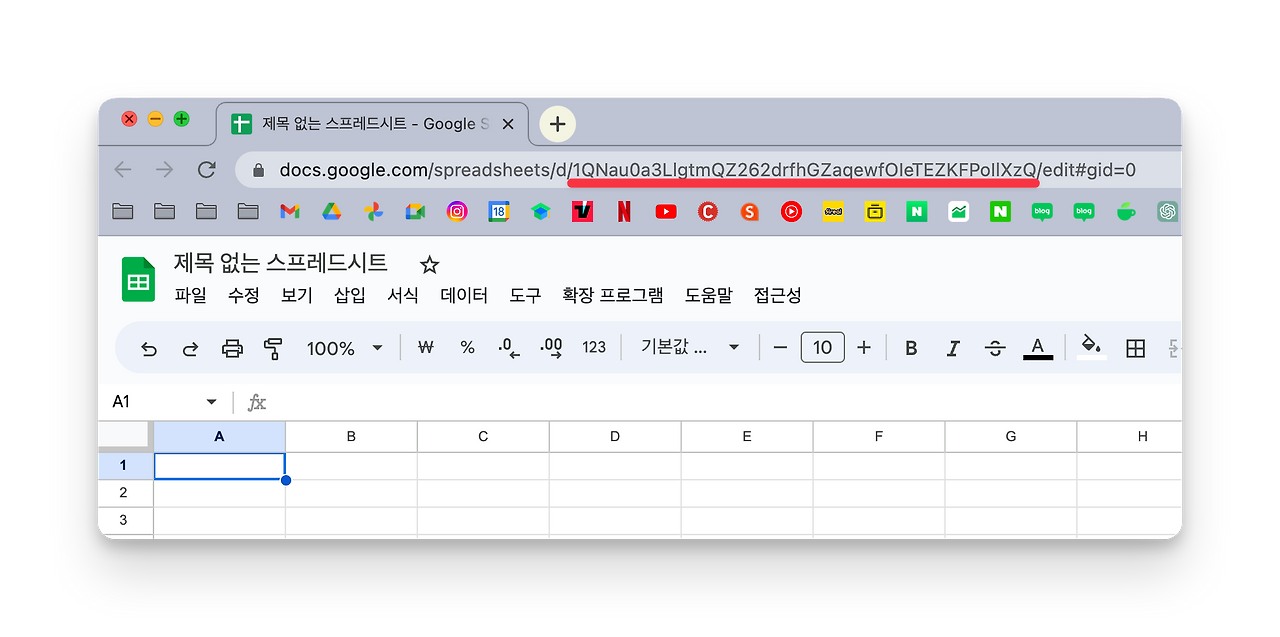Open the 접근성 menu

coord(777,296)
